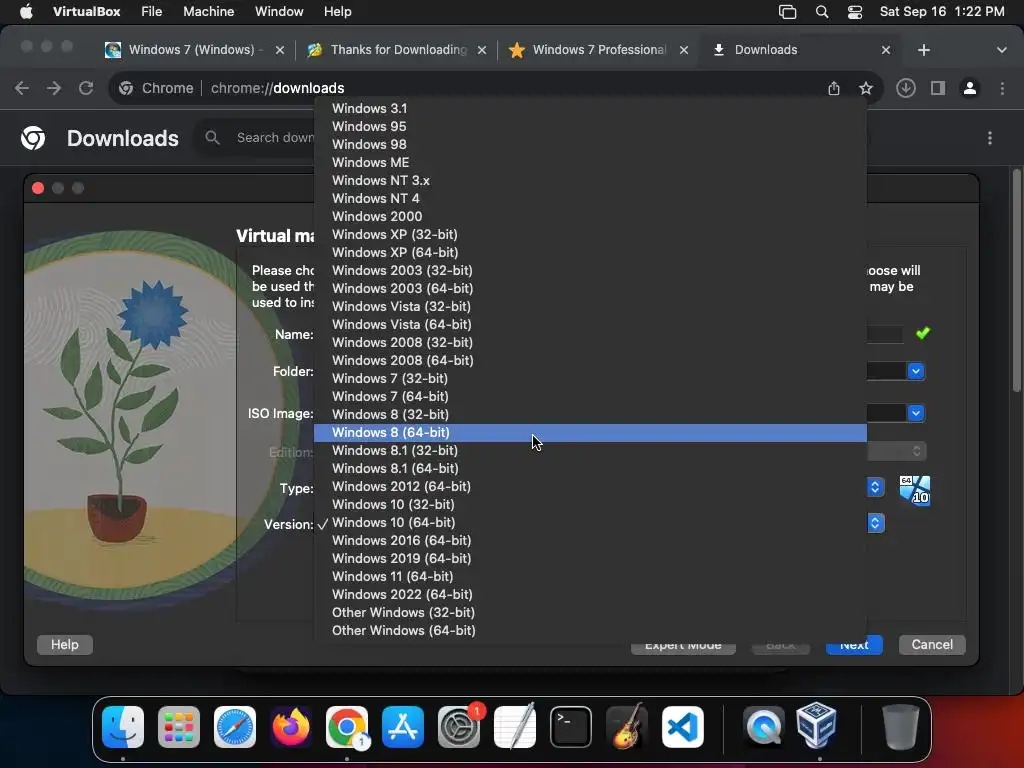The image size is (1024, 768).
Task: Switch to Windows 7 Professional tab
Action: click(599, 50)
